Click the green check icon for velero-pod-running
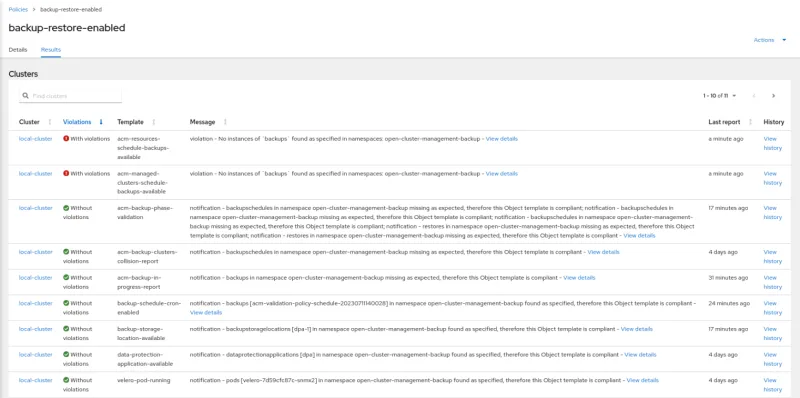This screenshot has width=800, height=398. 66,380
